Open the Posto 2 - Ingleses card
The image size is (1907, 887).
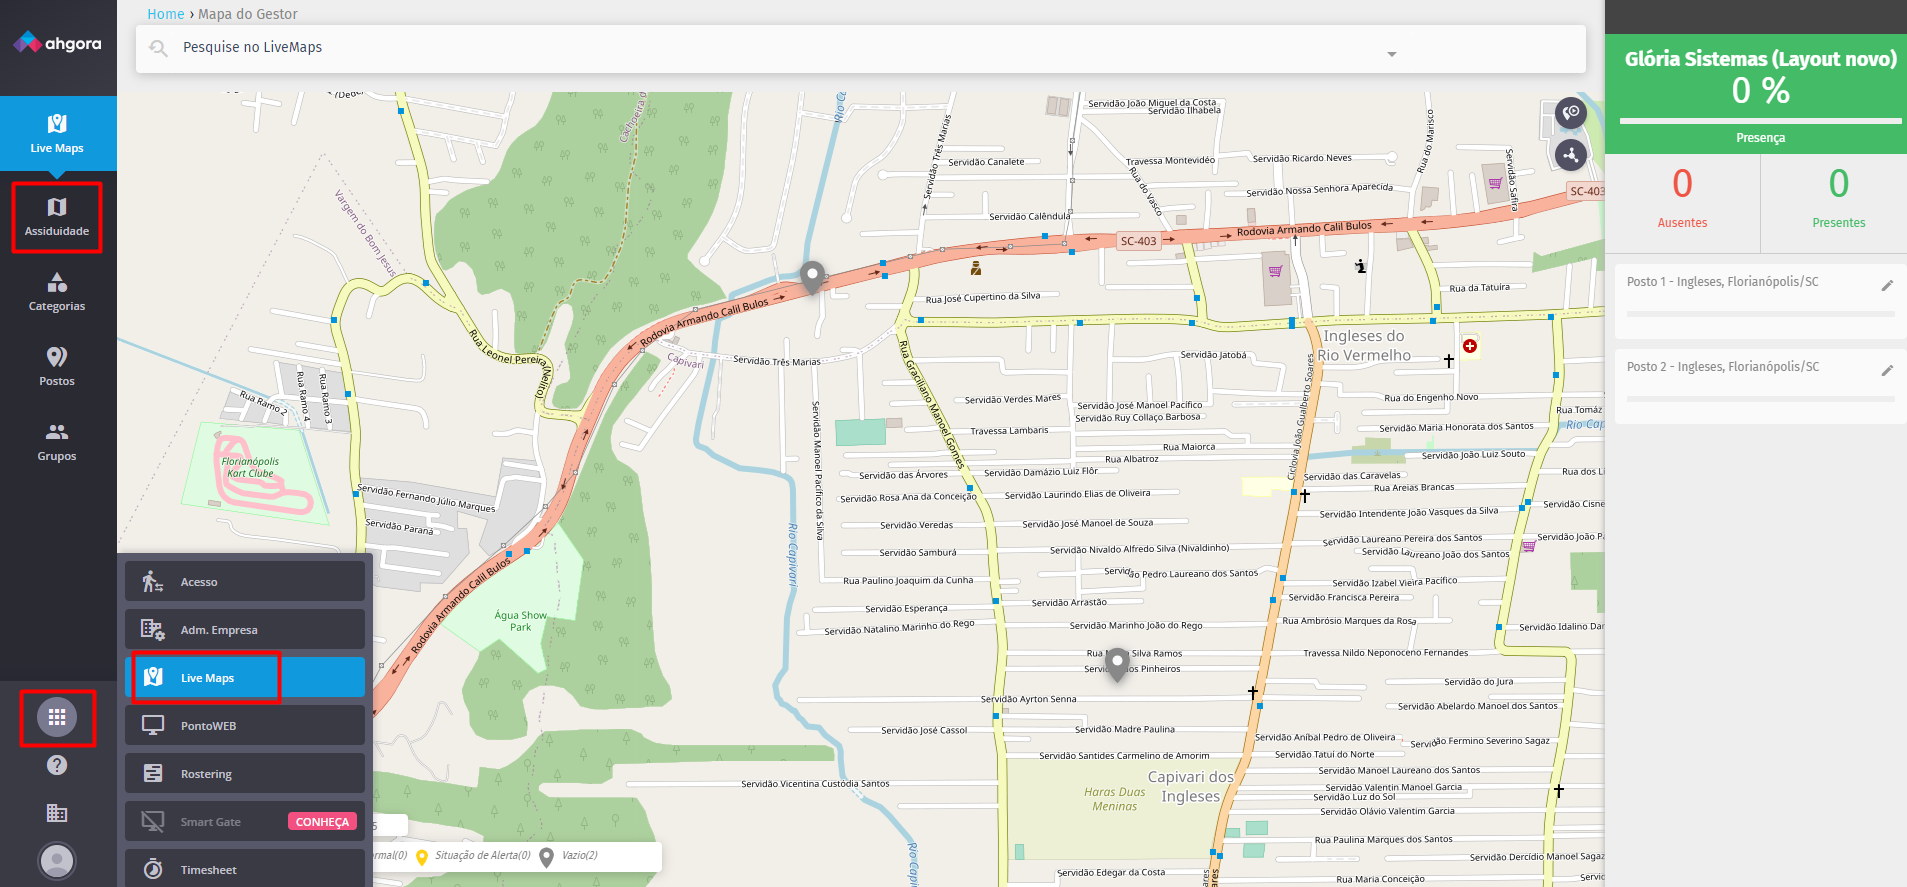click(1761, 386)
